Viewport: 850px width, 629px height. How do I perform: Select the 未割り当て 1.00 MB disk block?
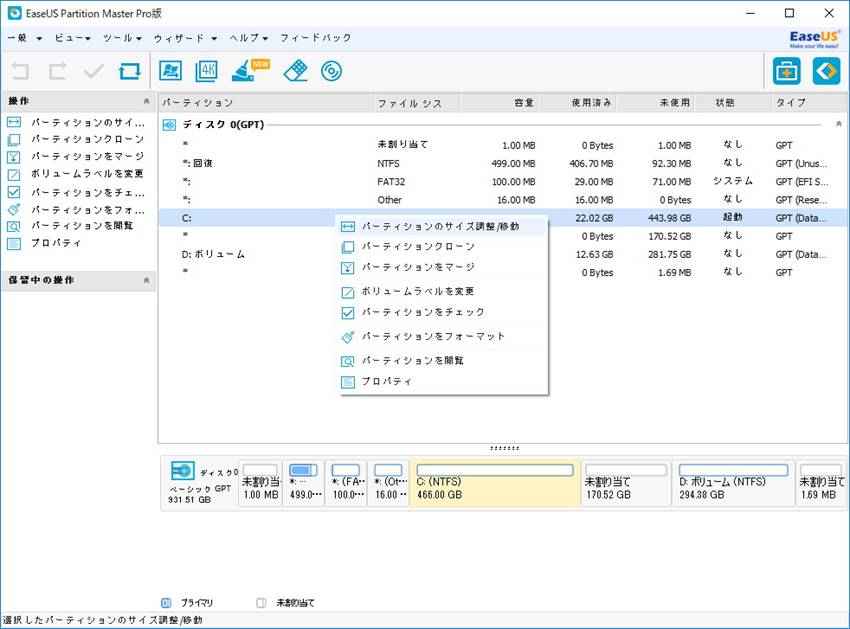[x=260, y=483]
